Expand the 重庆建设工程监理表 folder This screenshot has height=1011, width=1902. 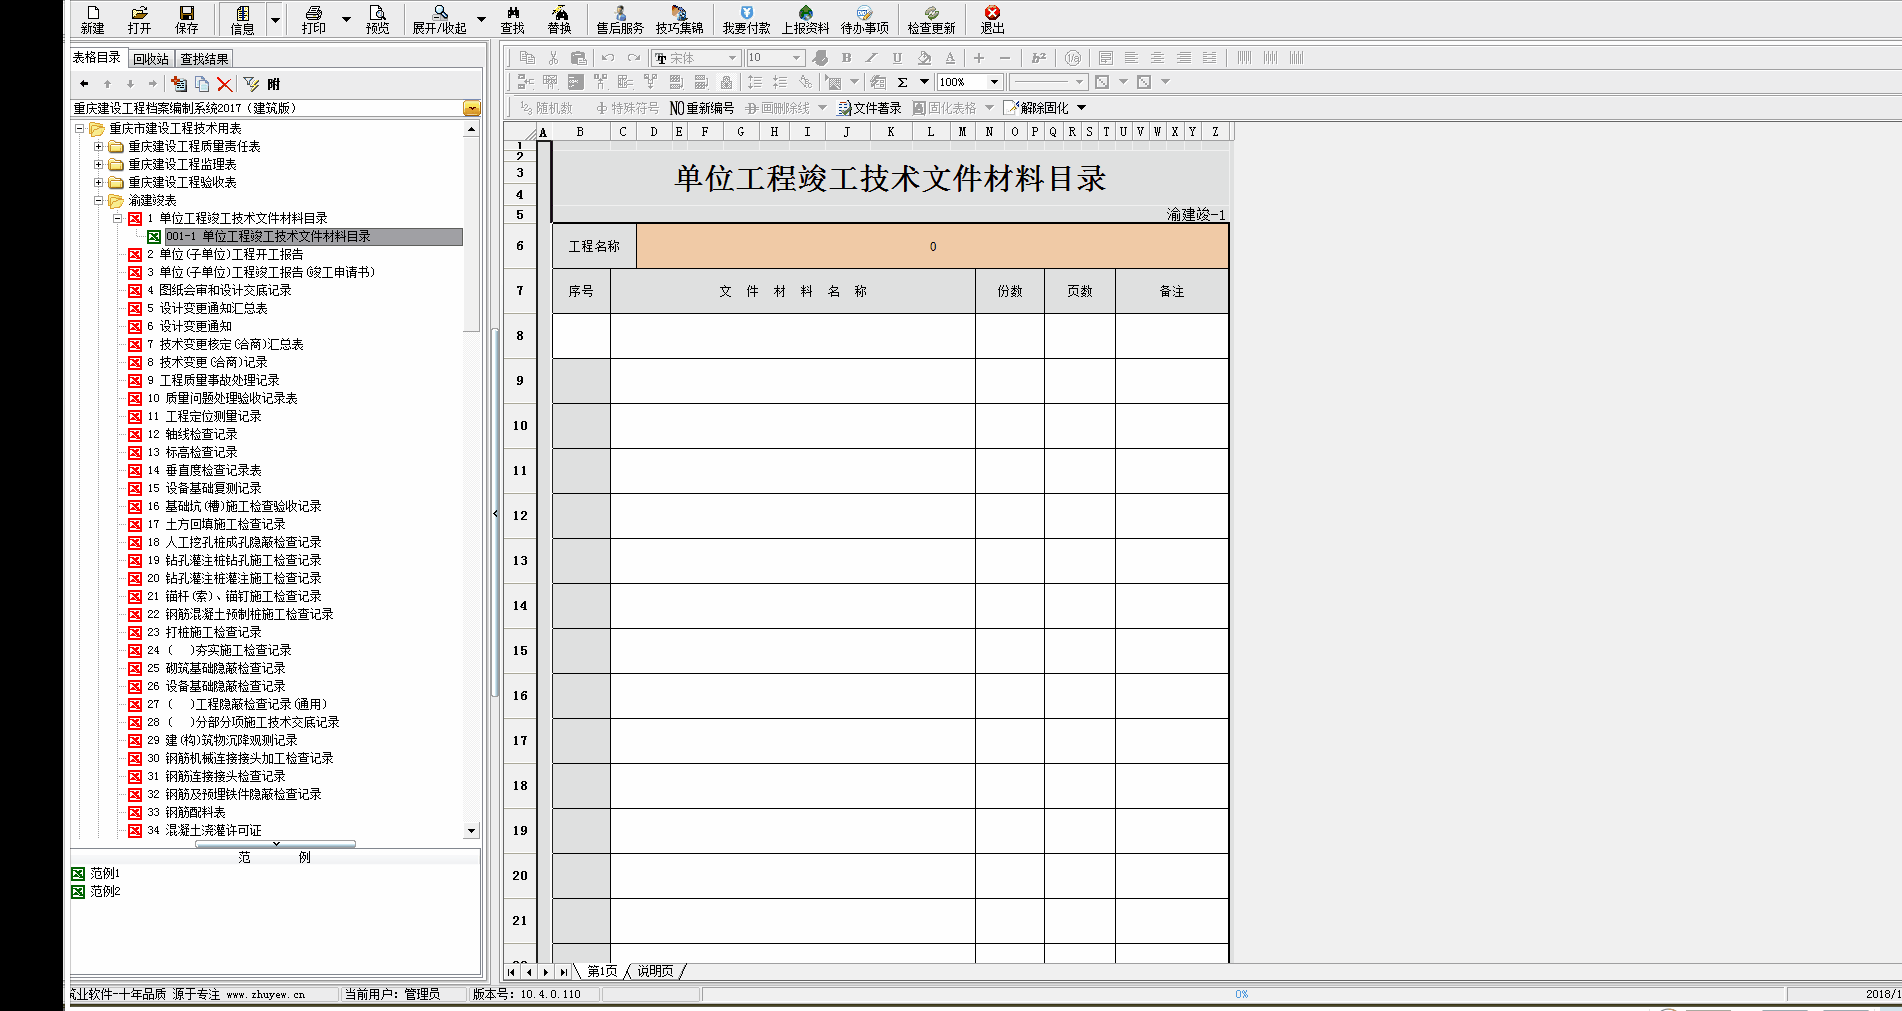click(x=99, y=164)
